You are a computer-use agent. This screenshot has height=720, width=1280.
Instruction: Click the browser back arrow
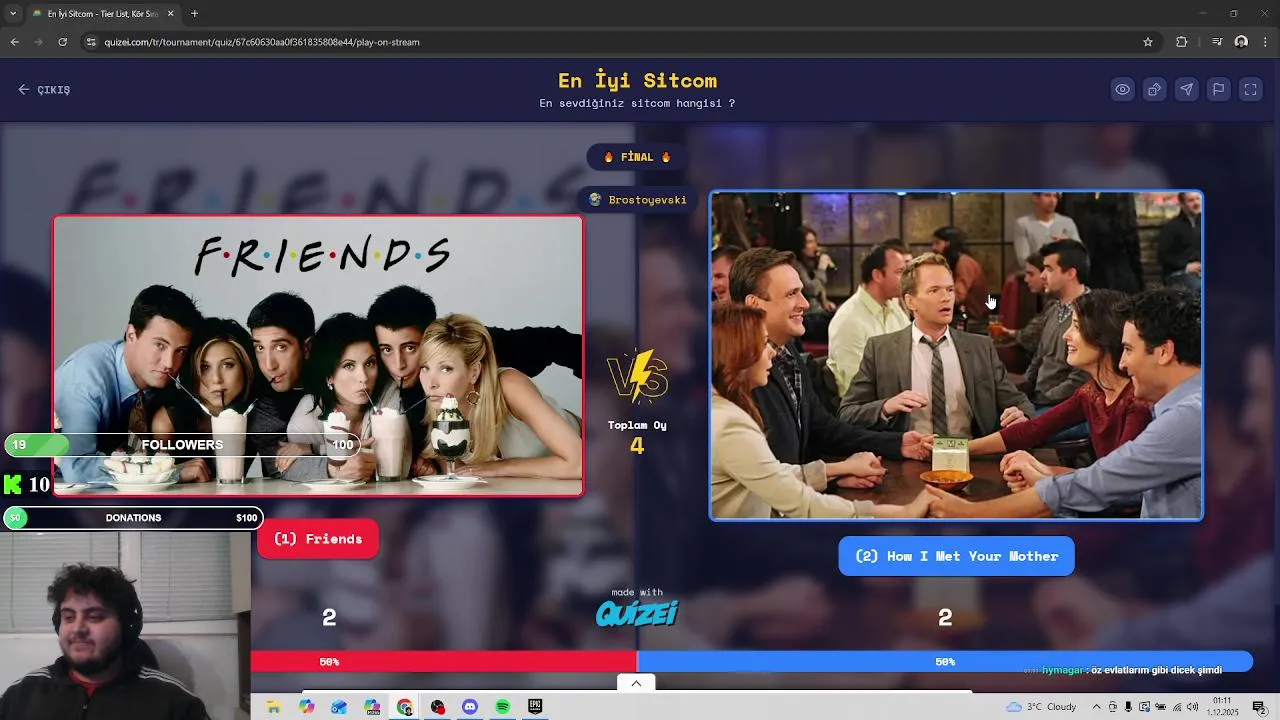[15, 42]
